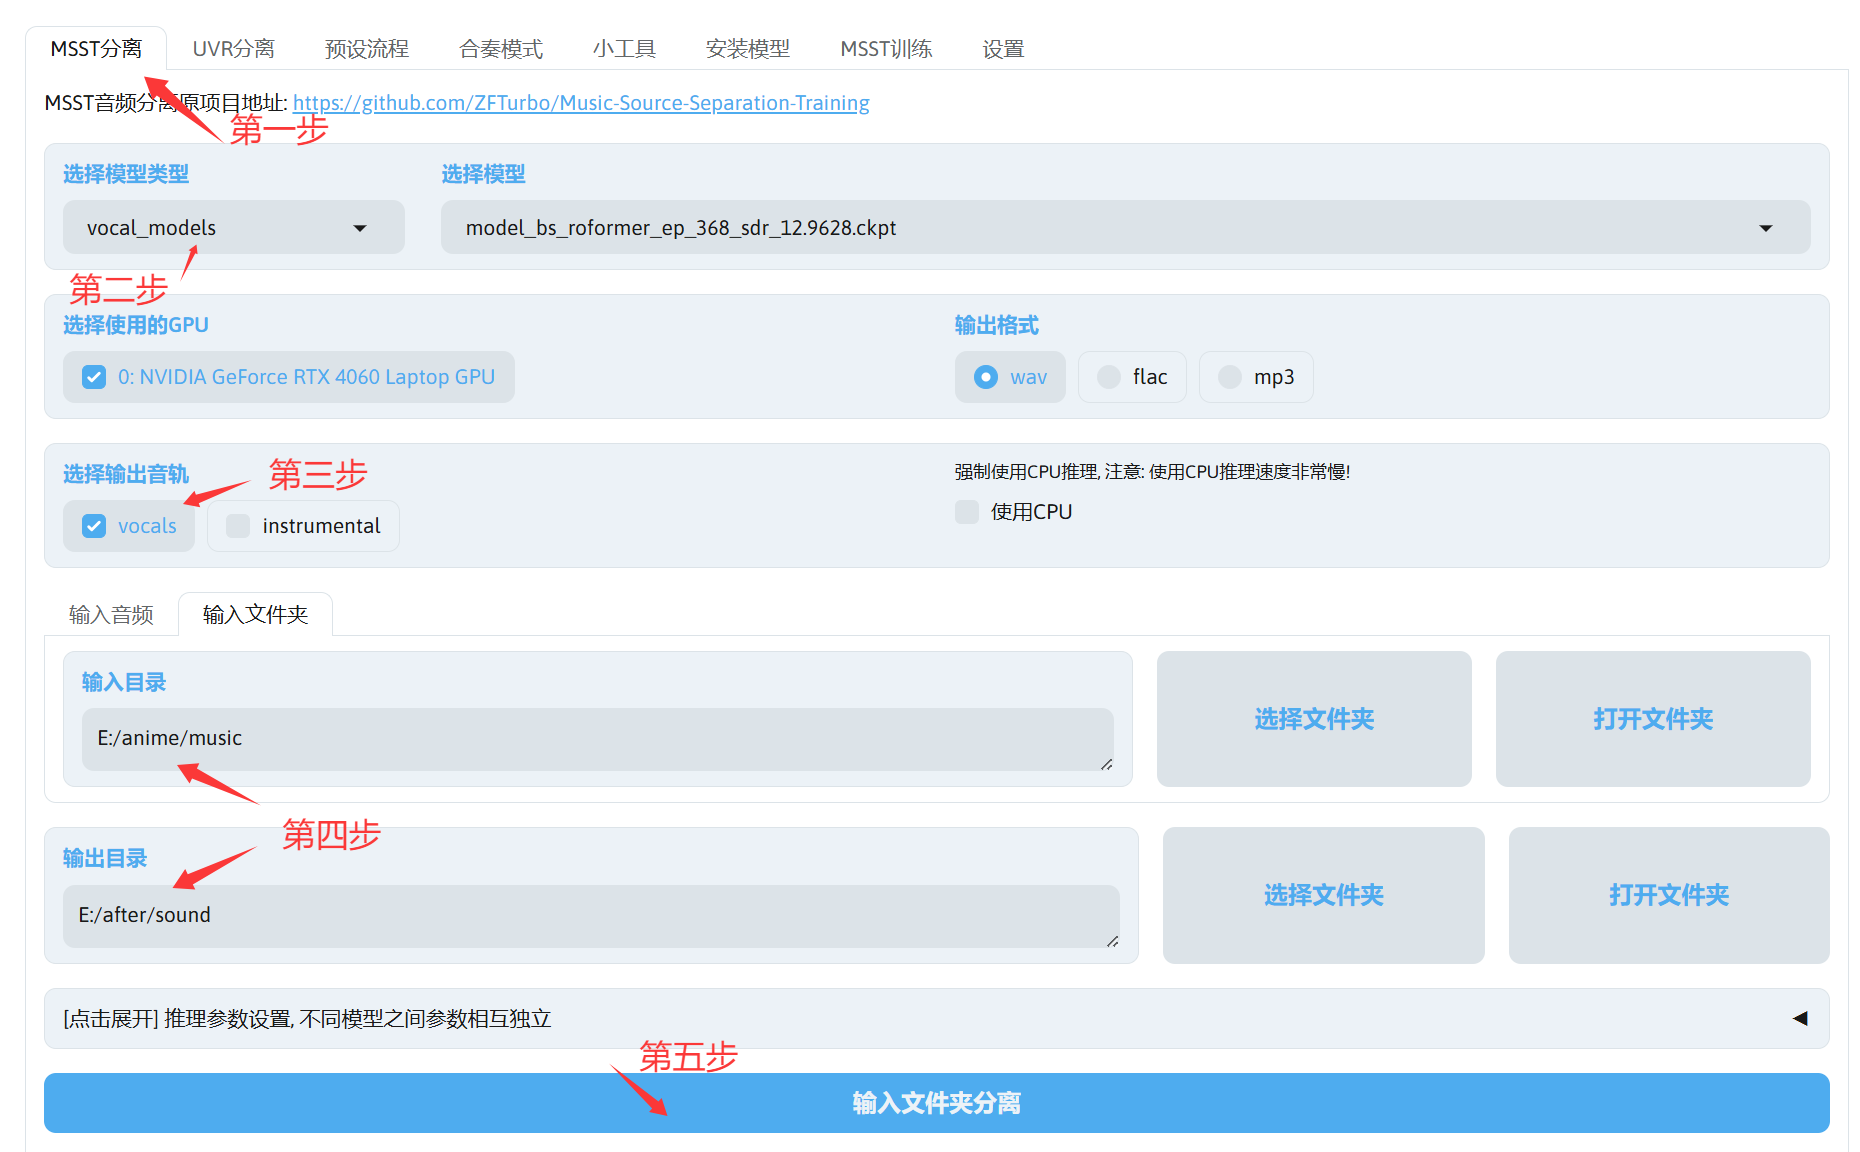This screenshot has width=1860, height=1152.
Task: Open the UVR分离 tab
Action: 233,49
